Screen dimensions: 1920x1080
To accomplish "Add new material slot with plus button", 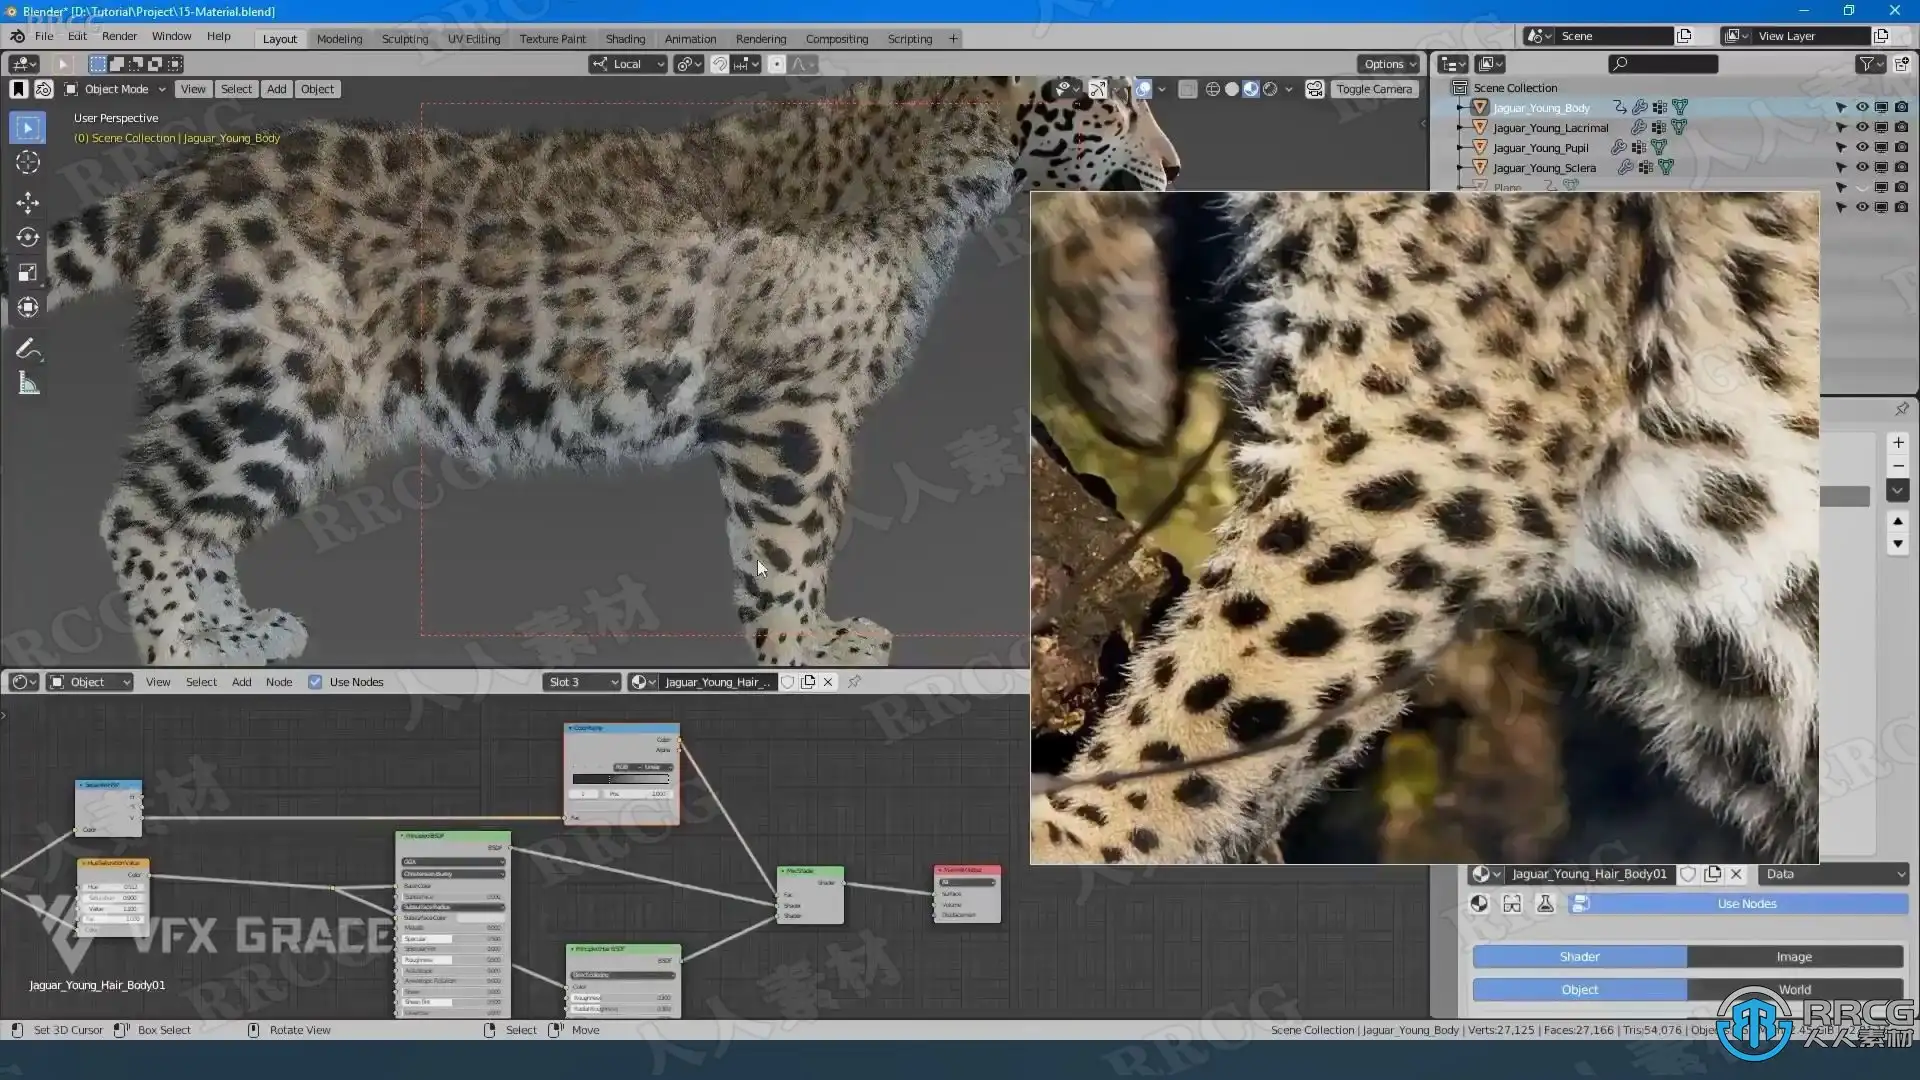I will tap(1897, 442).
